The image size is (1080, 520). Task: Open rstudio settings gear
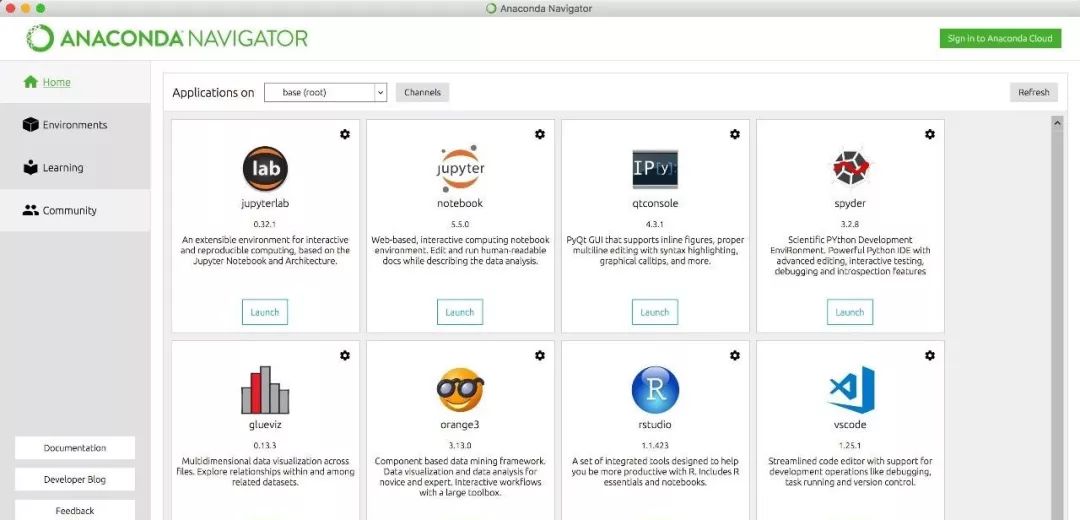point(735,355)
